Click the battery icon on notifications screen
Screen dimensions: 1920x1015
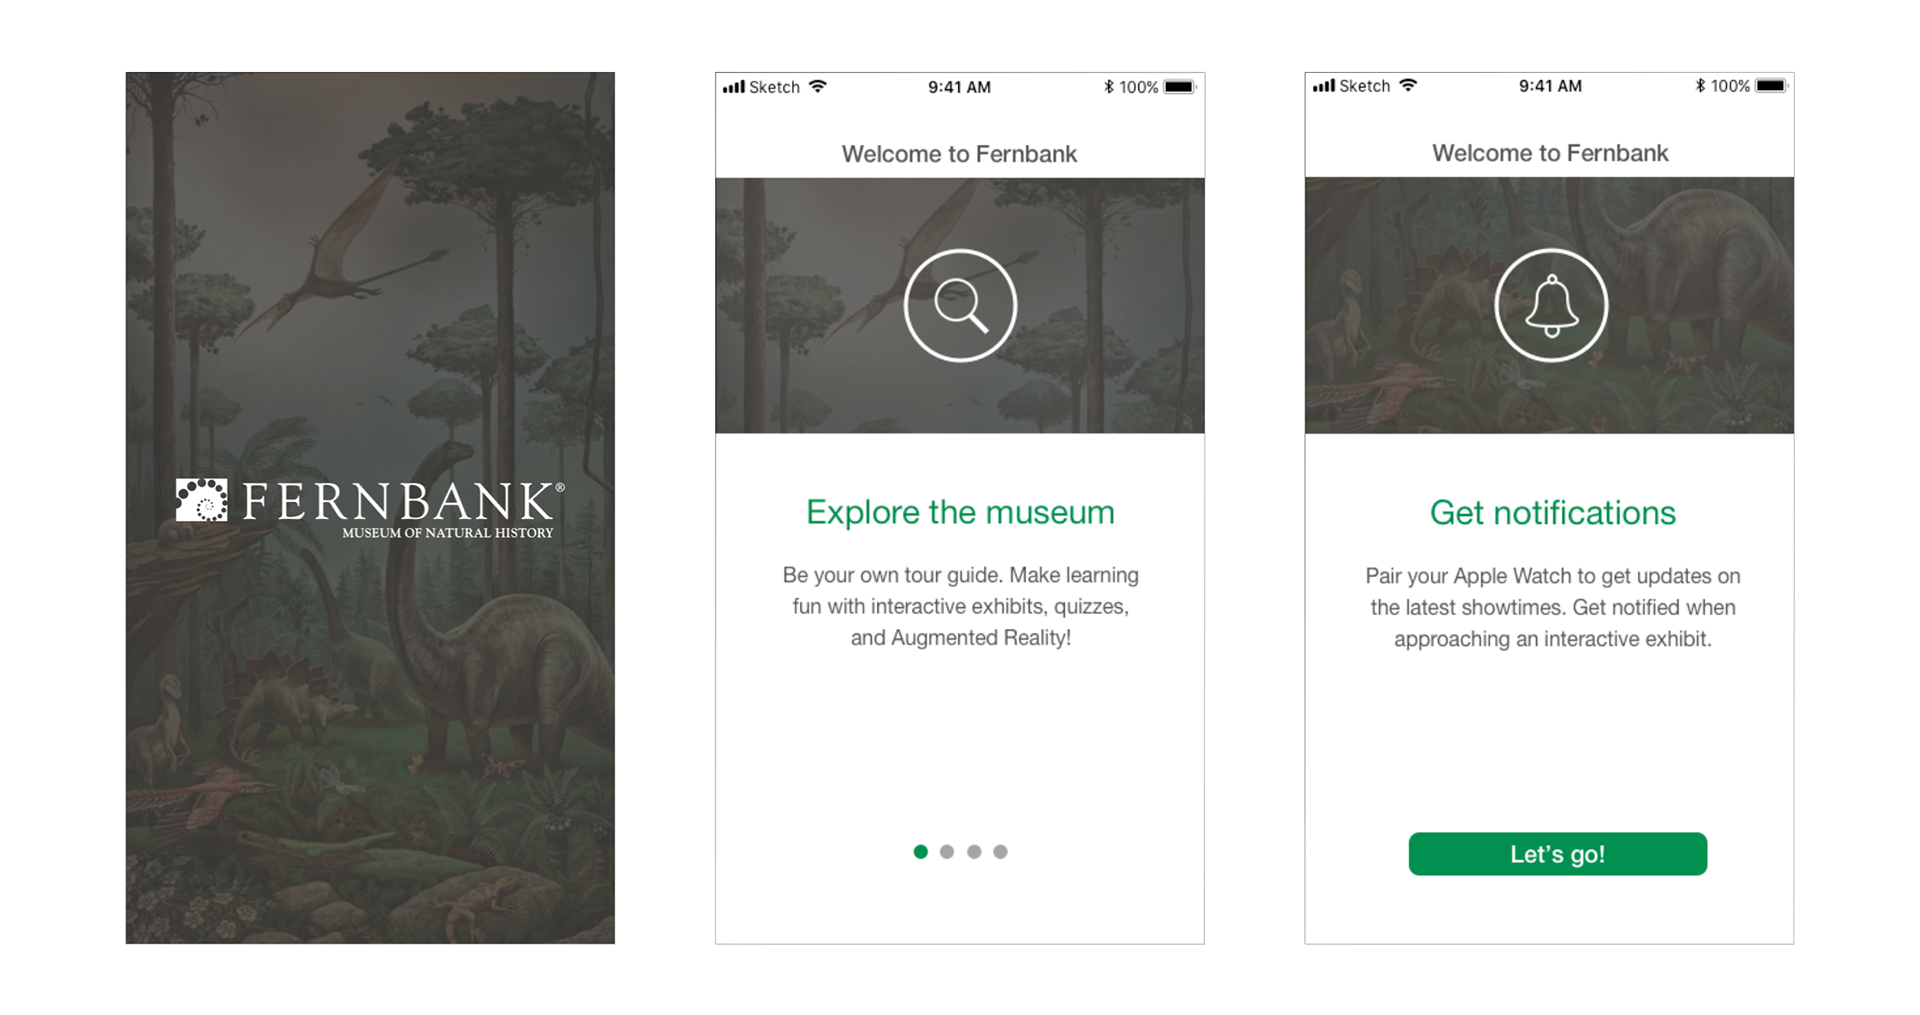[1771, 86]
